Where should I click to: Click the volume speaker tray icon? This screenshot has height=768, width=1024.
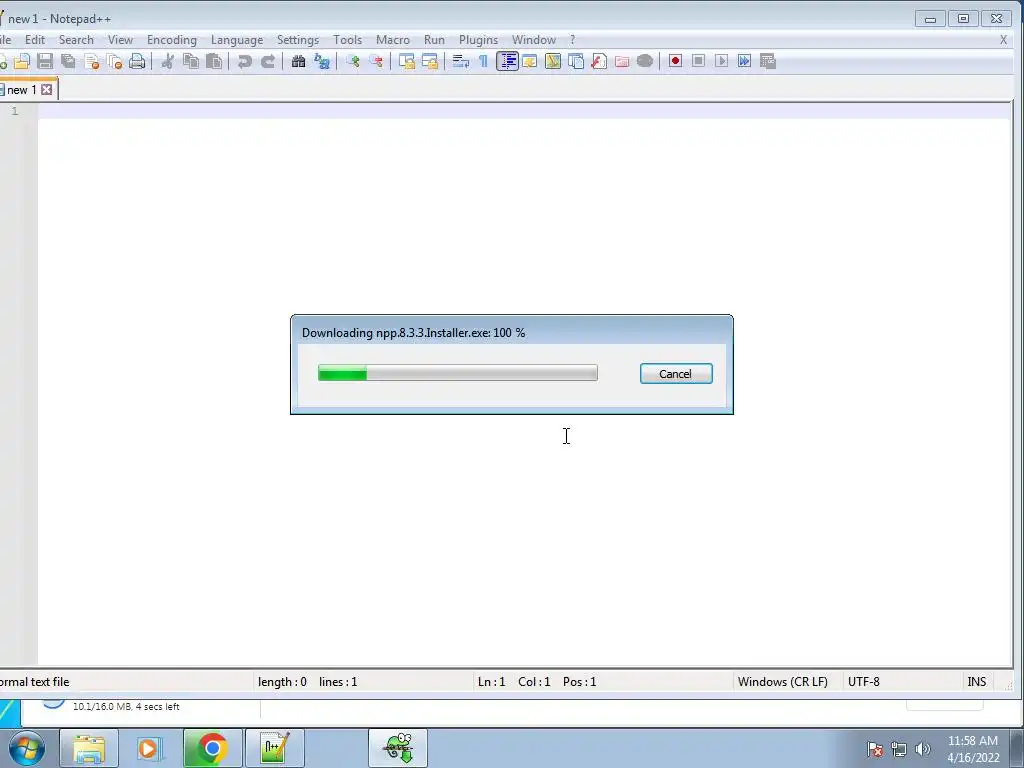coord(922,749)
